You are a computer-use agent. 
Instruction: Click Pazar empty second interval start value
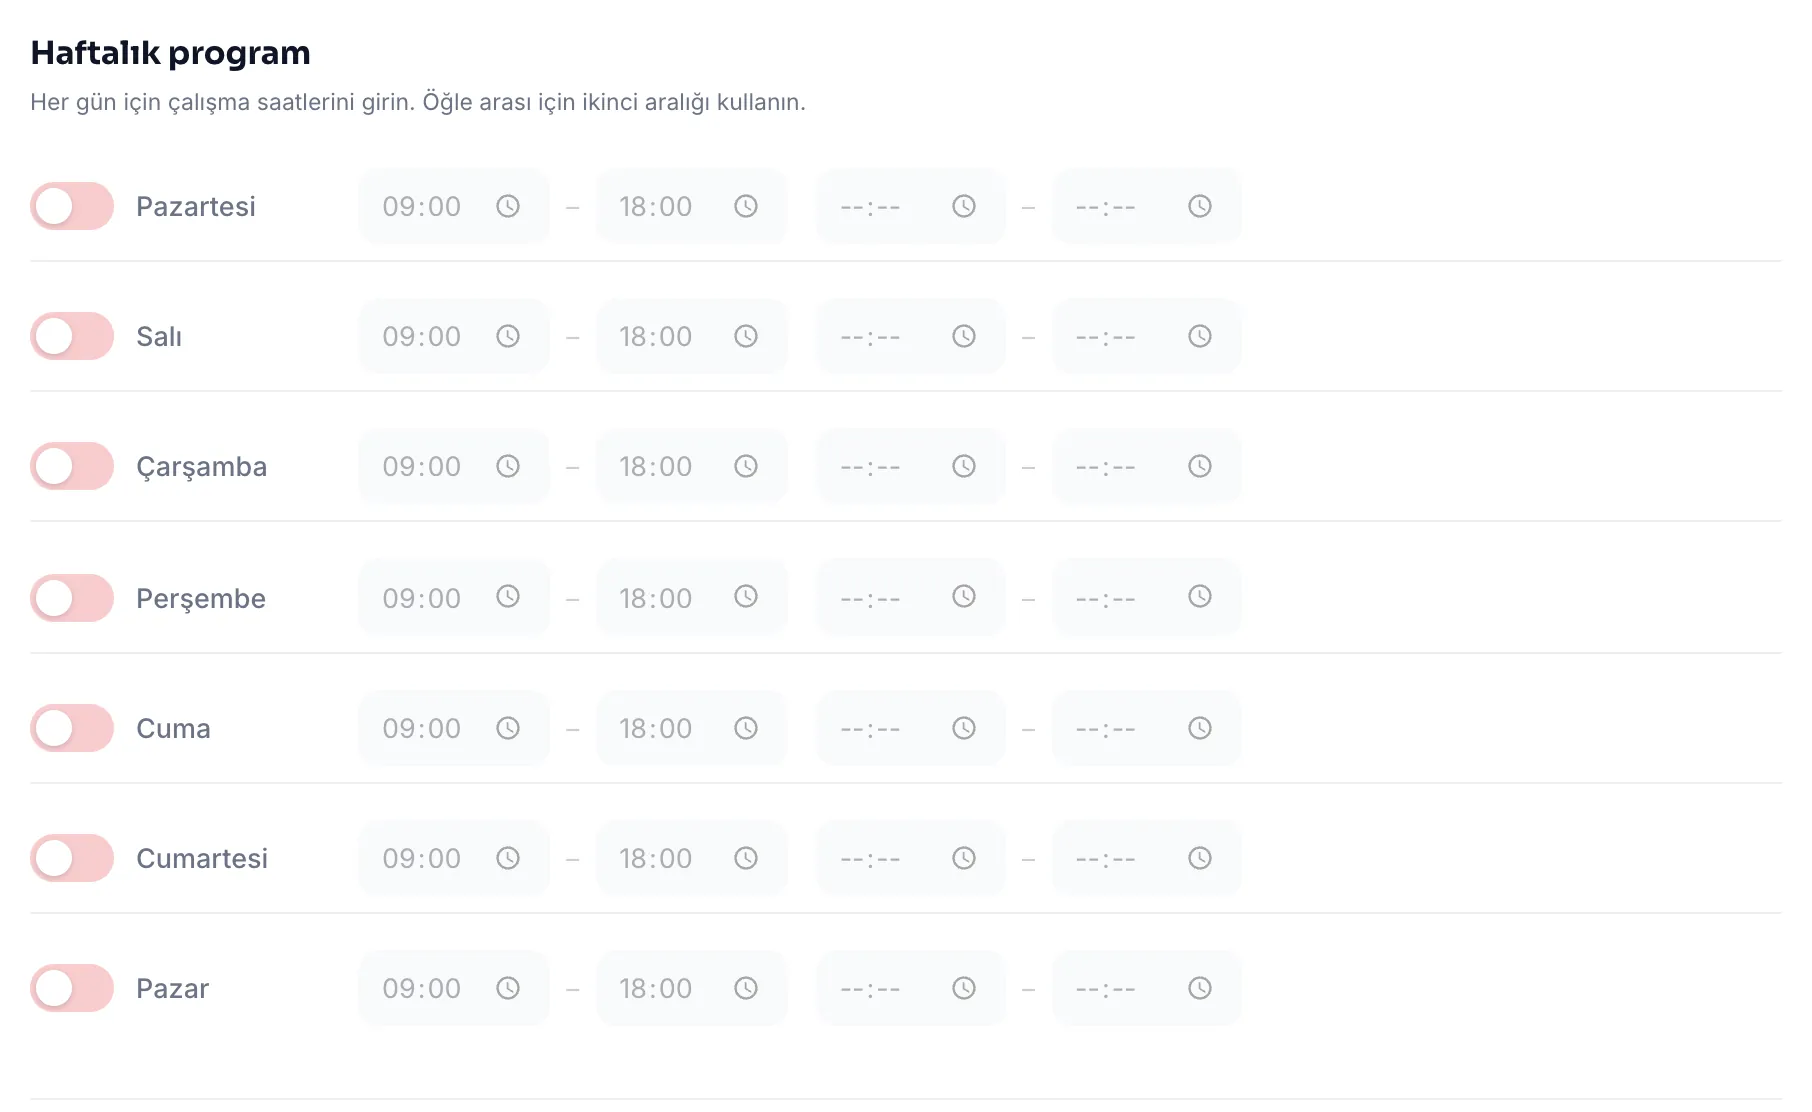(x=870, y=989)
